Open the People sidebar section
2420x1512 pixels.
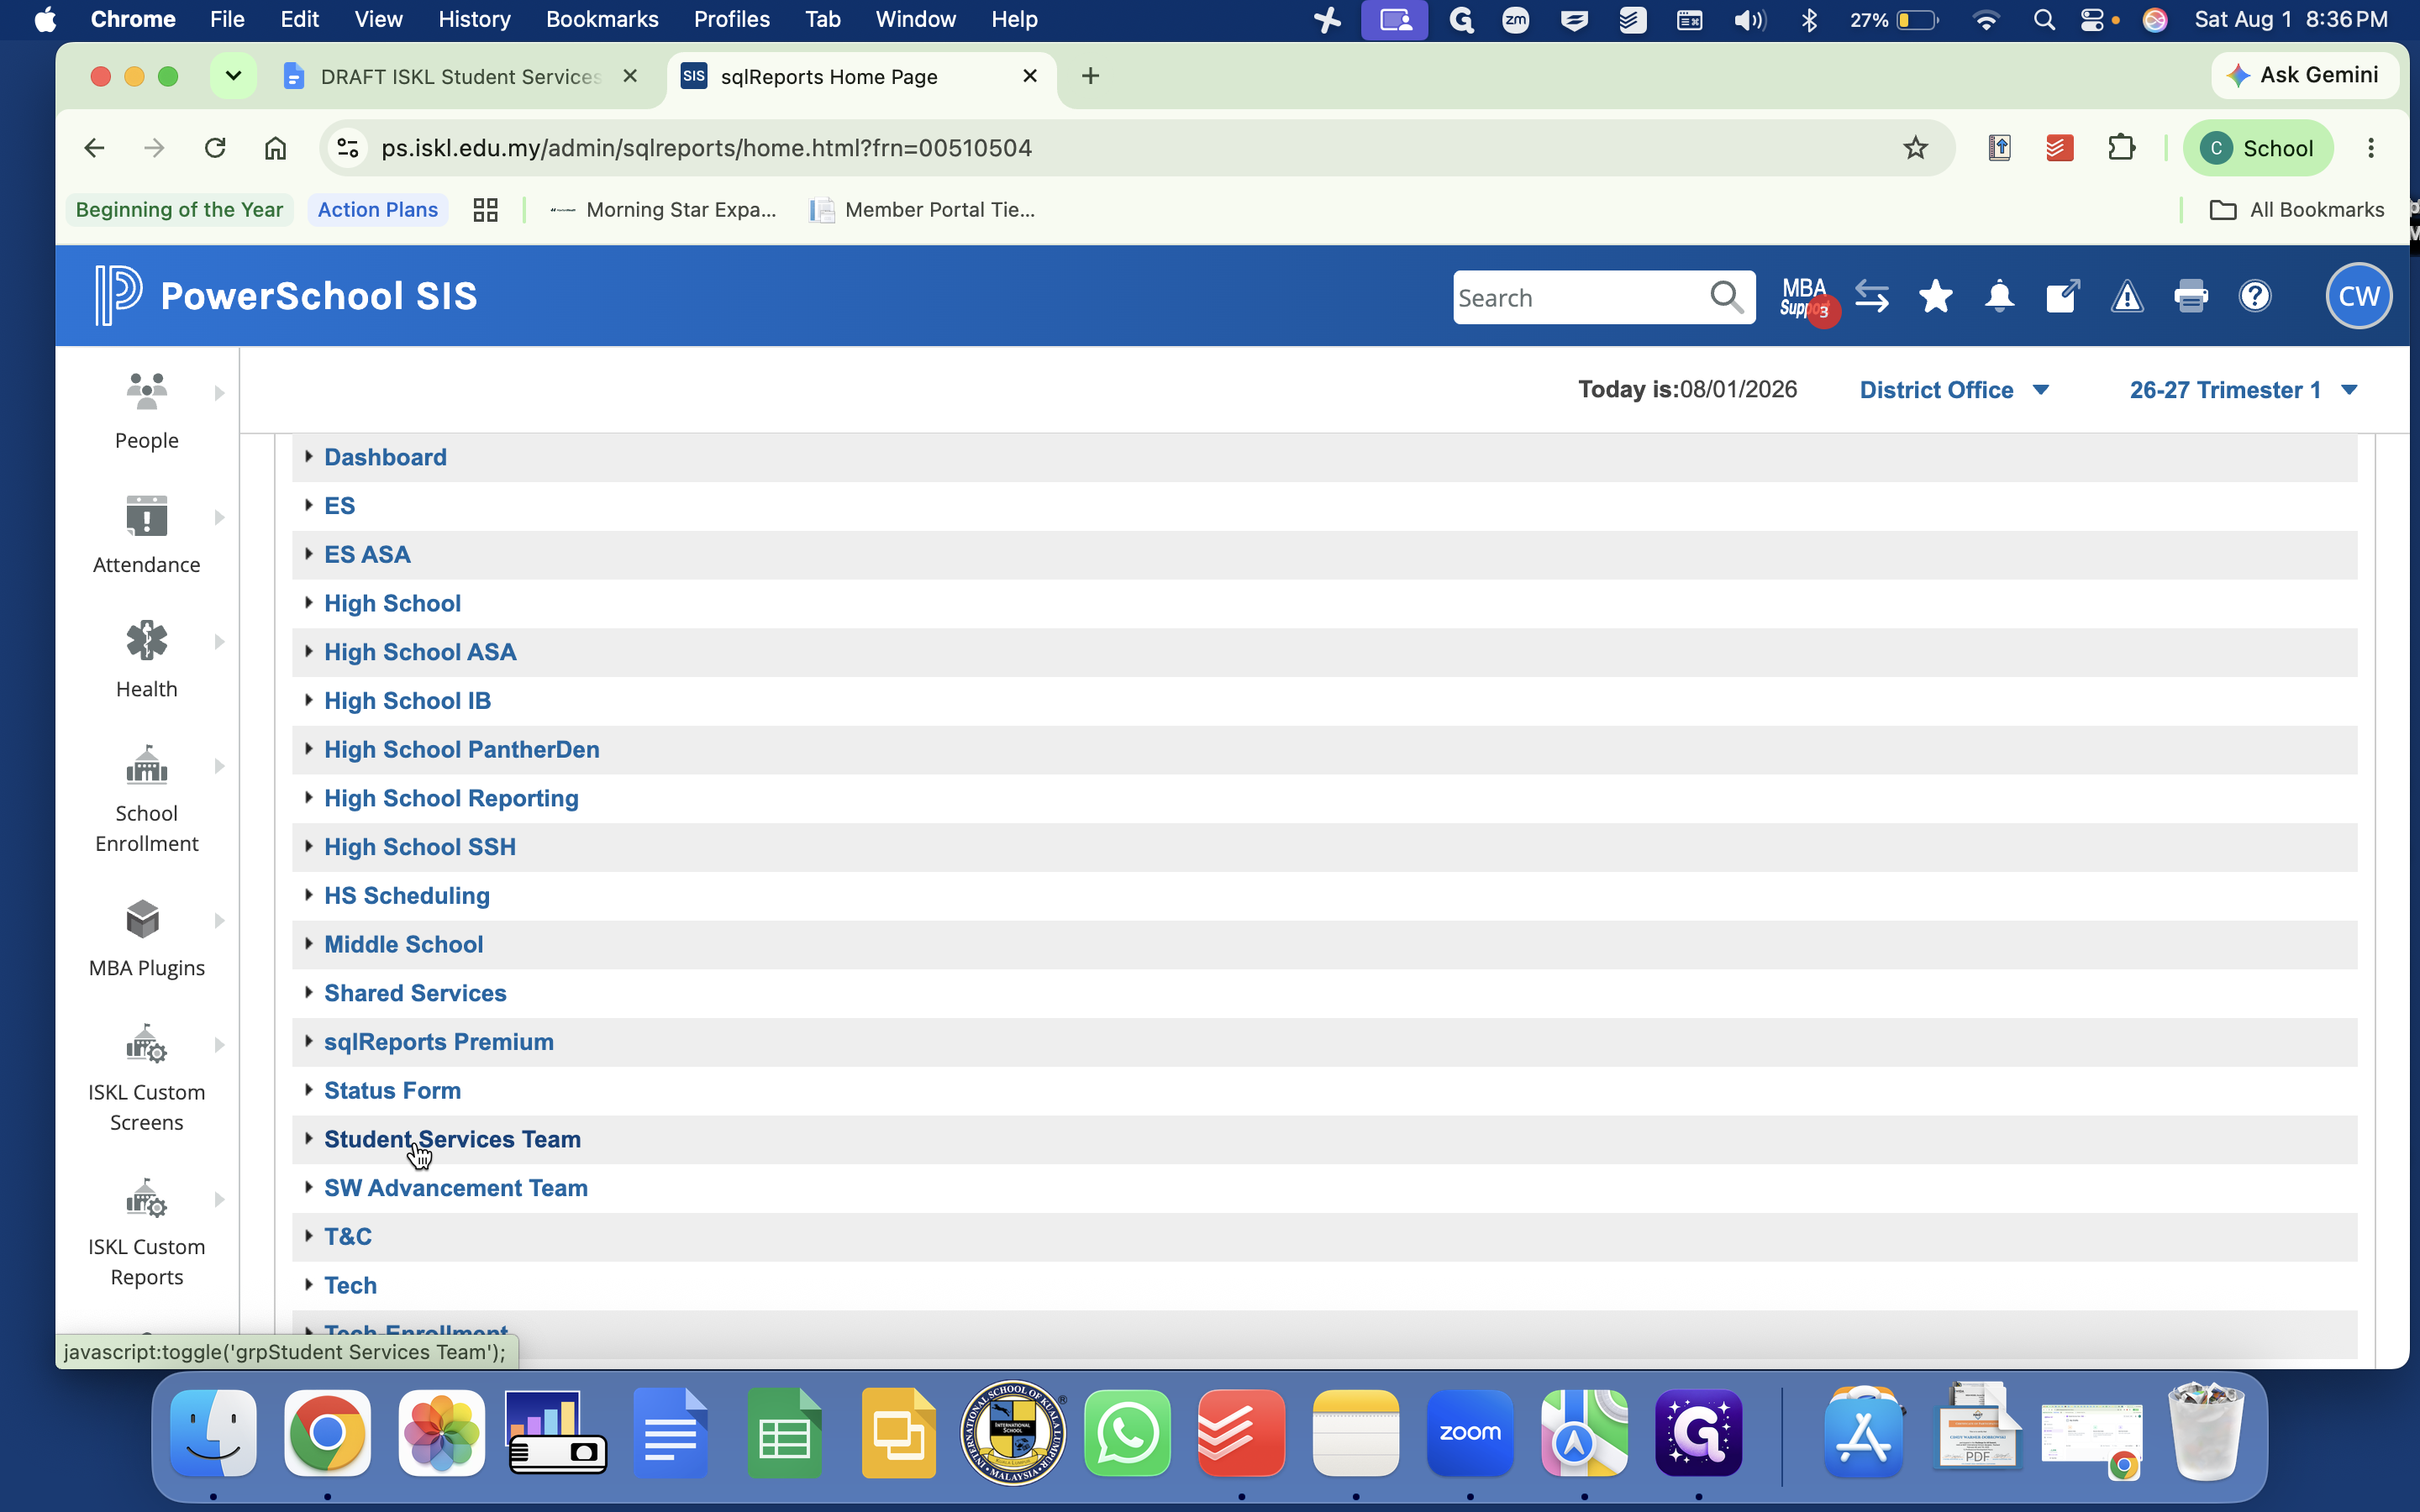146,410
